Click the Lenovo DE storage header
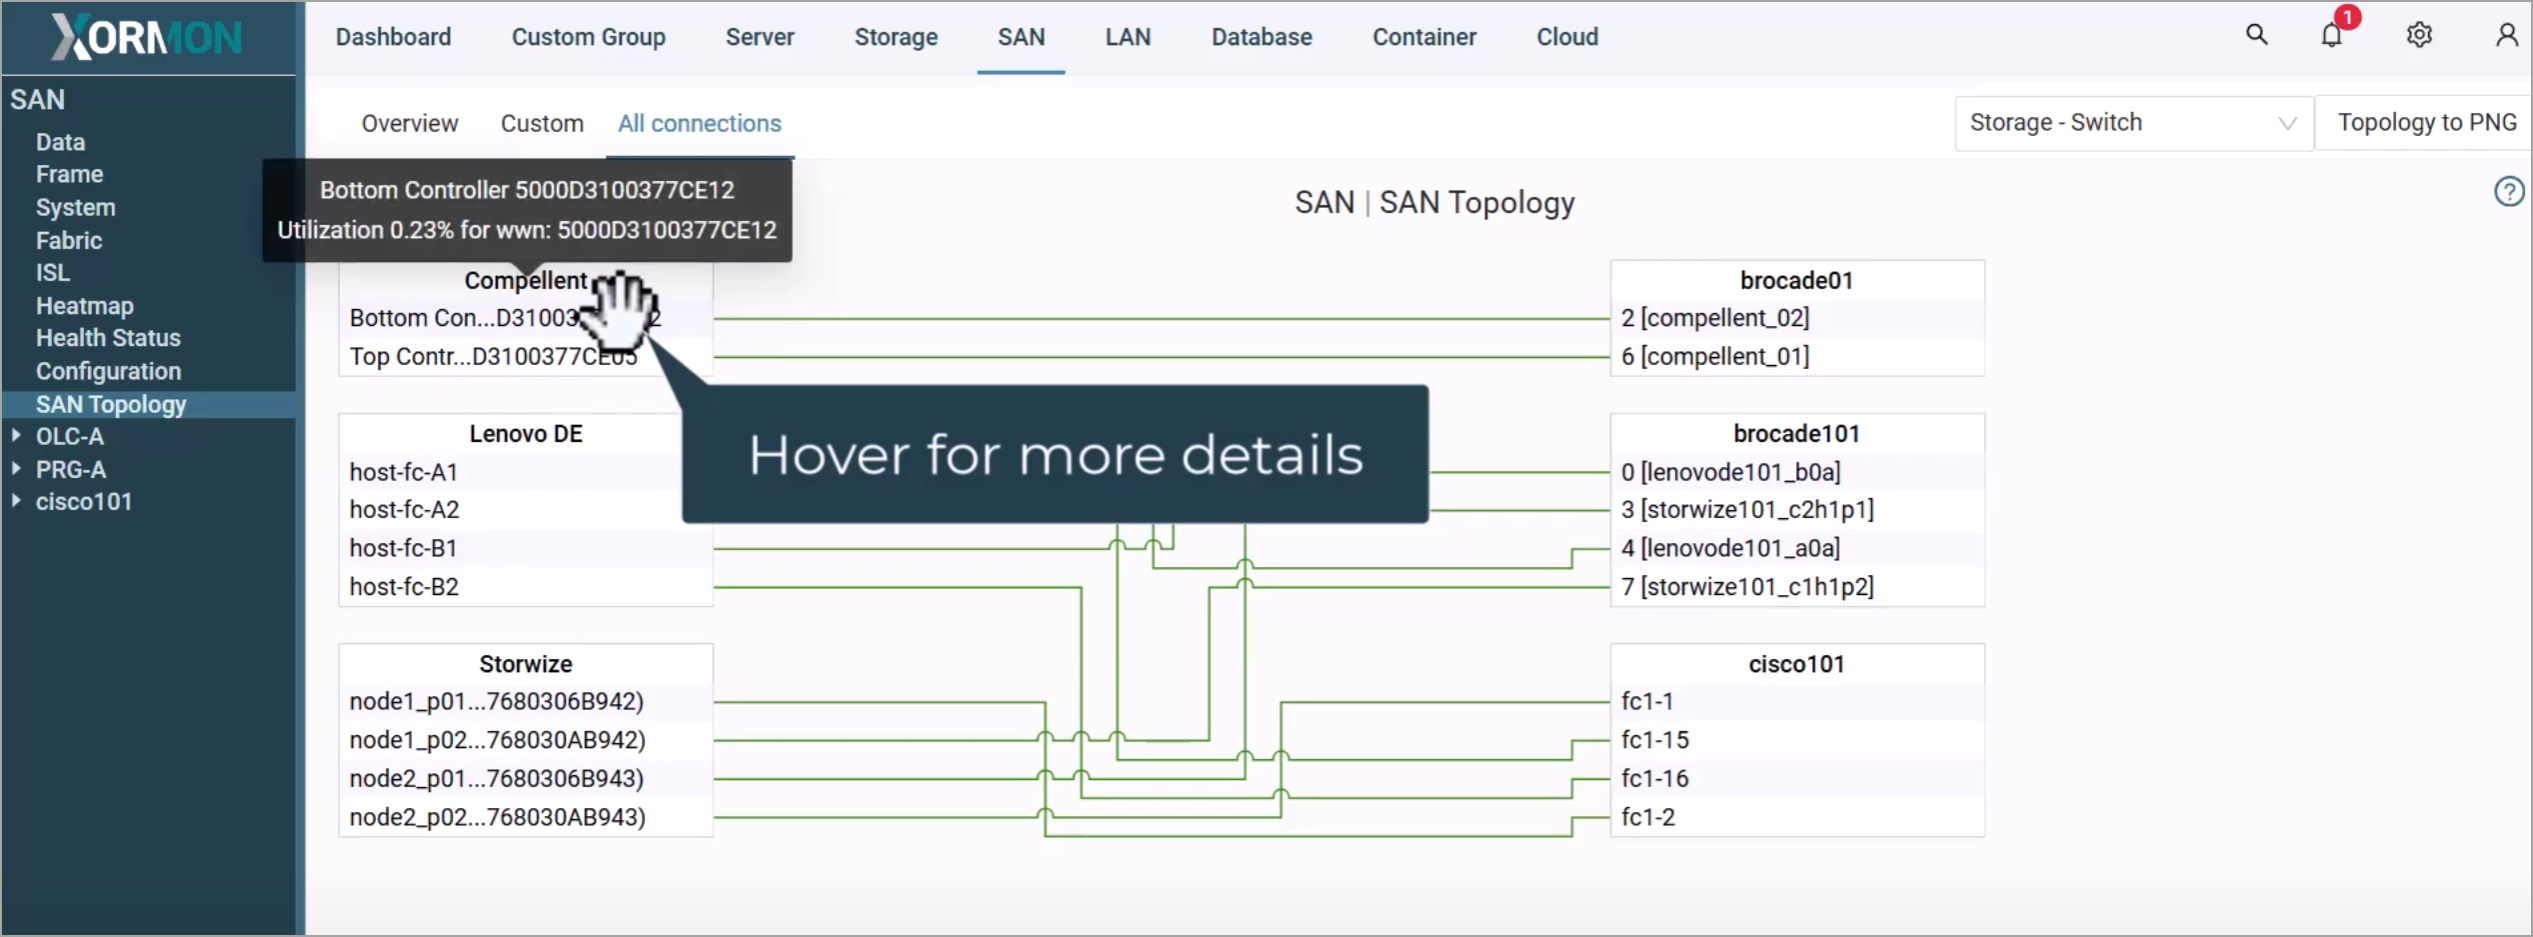2533x937 pixels. [526, 434]
